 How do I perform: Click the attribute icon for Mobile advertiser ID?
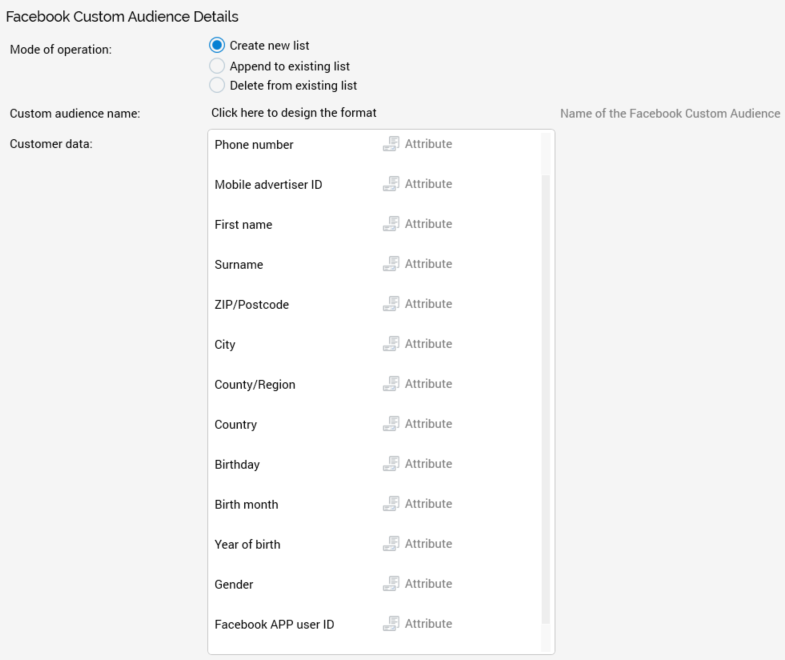pos(391,184)
